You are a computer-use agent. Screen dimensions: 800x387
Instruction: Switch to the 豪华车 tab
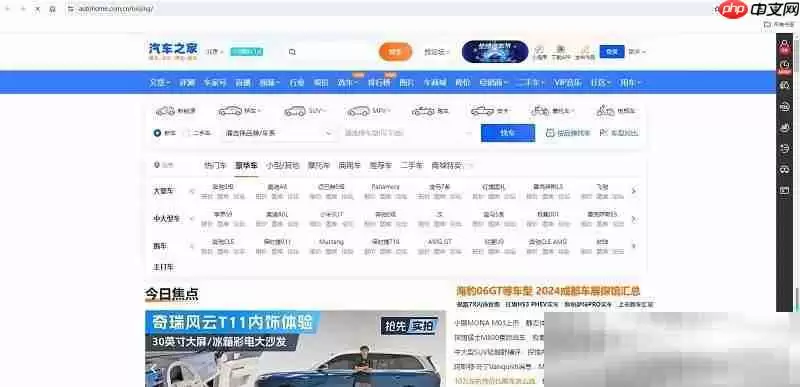[246, 165]
